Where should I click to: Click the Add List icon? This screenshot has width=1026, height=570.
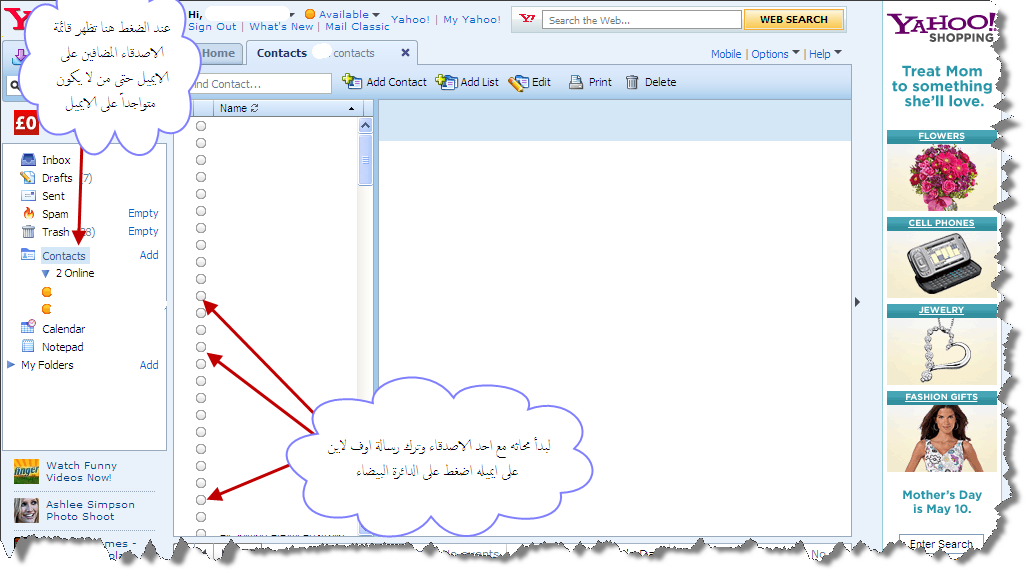(x=446, y=82)
